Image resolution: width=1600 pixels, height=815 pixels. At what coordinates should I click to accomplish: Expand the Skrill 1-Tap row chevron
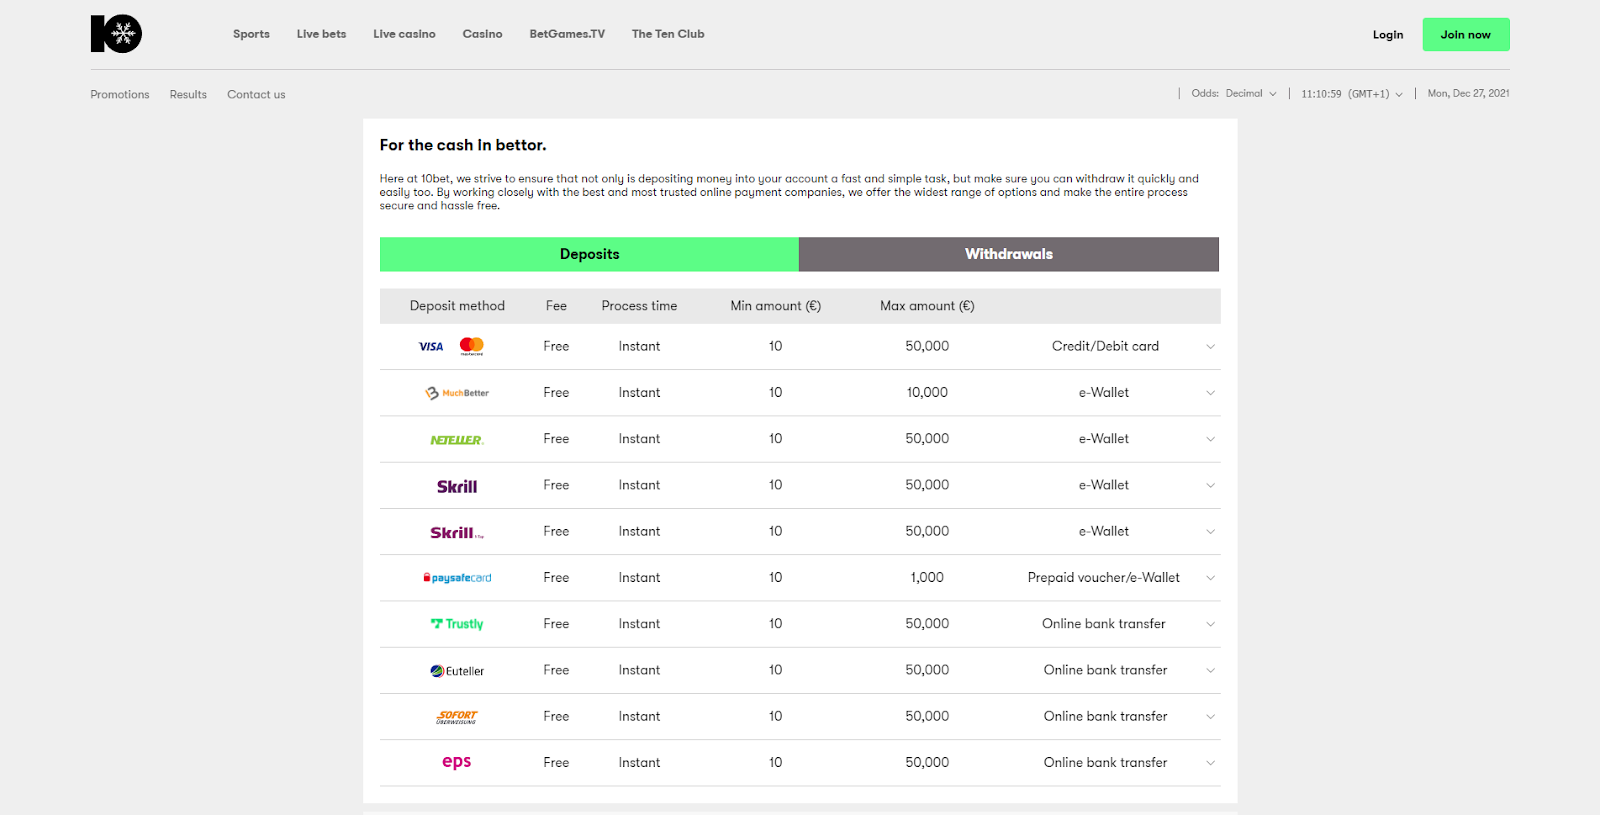[1210, 532]
